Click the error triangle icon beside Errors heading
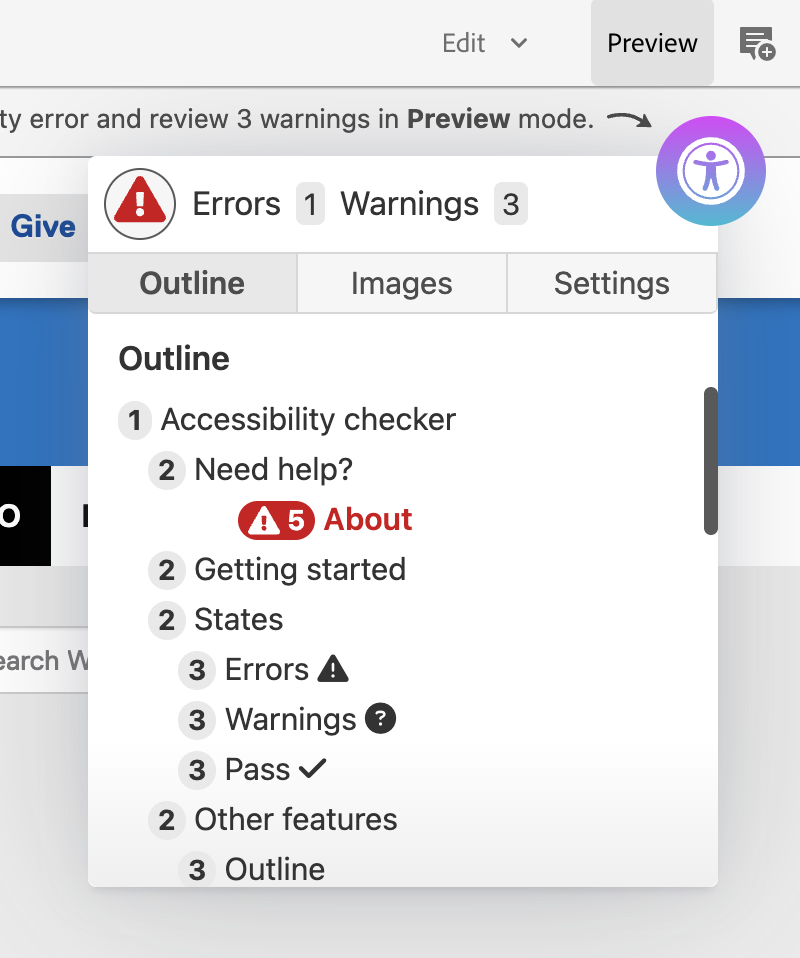This screenshot has width=800, height=958. click(333, 669)
